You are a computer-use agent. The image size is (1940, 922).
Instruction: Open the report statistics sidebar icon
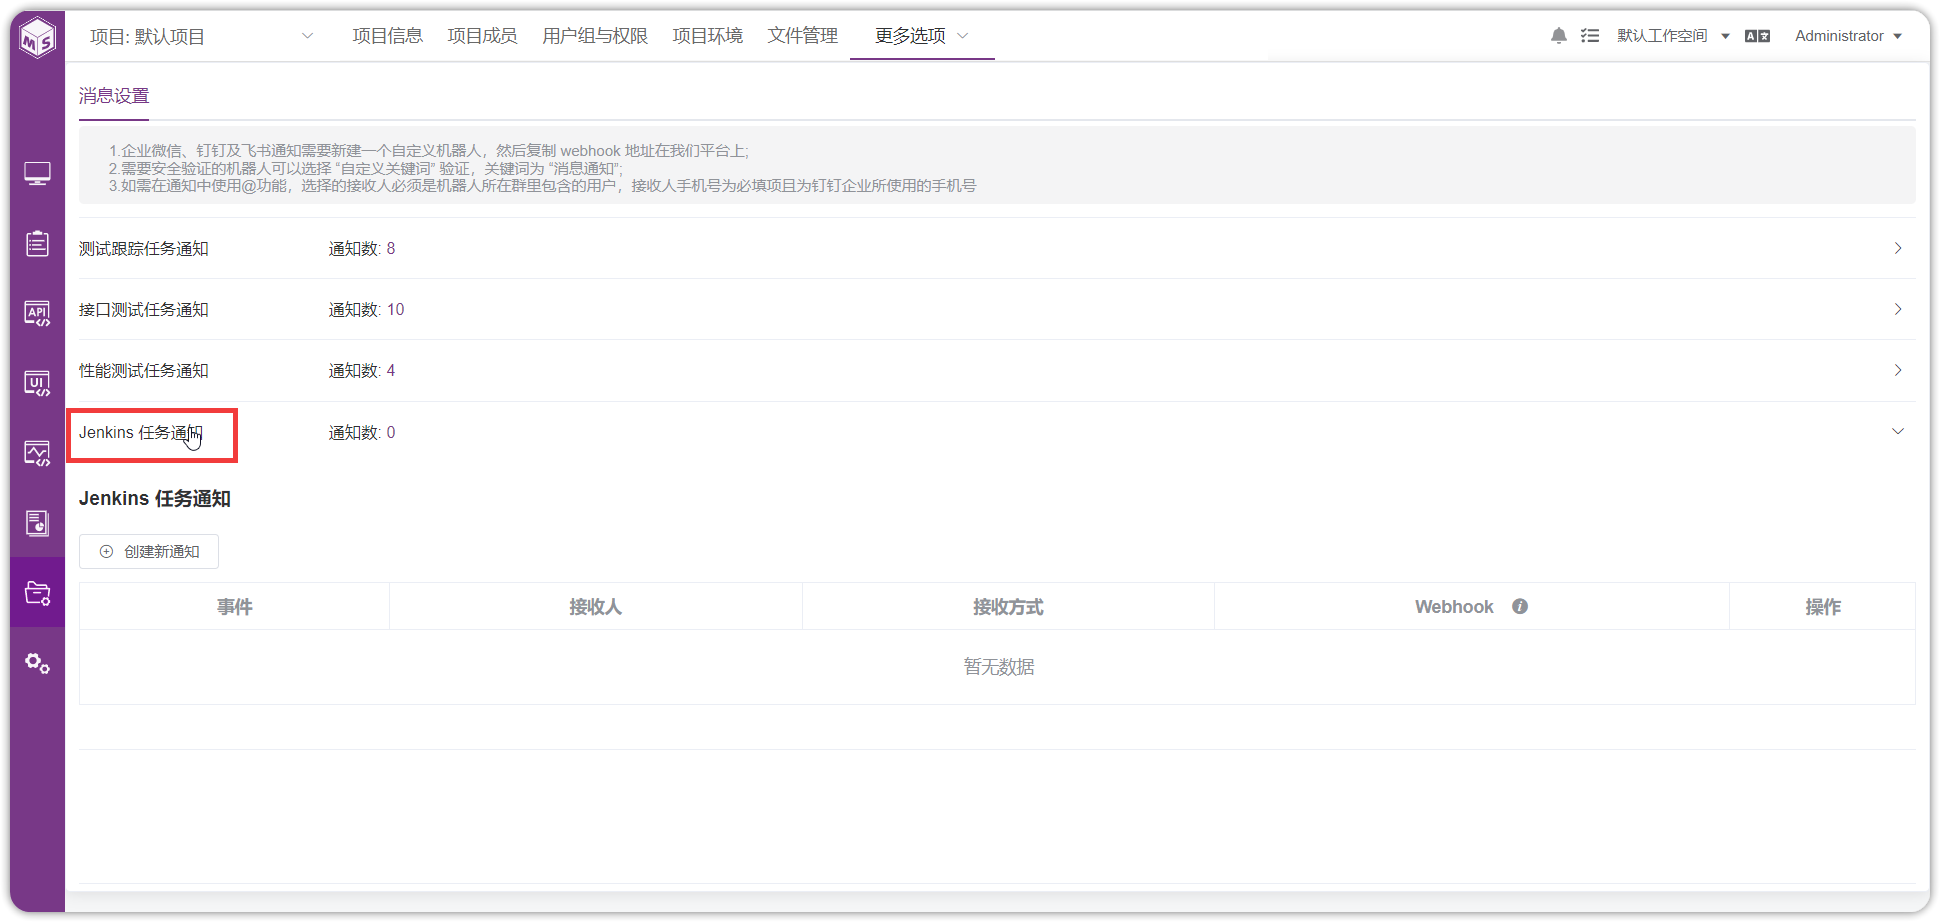point(38,523)
